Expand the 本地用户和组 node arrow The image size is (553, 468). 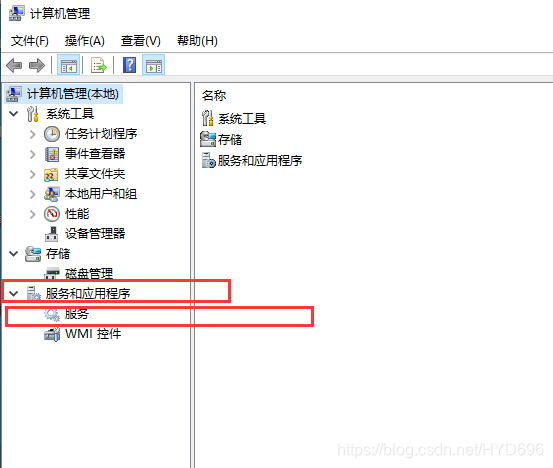(x=32, y=194)
